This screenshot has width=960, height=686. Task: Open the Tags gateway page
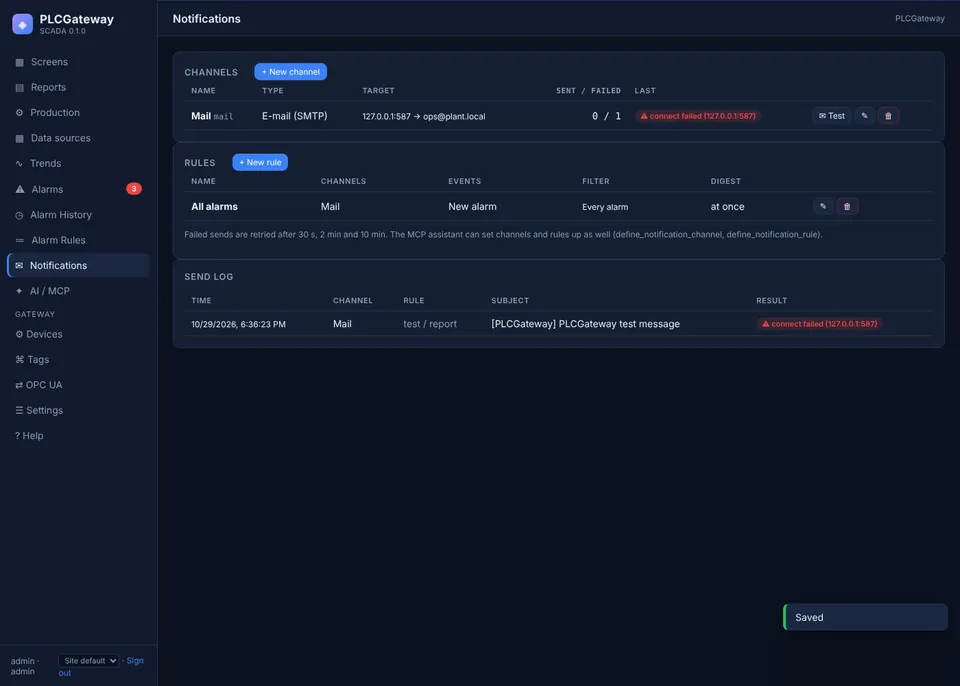pos(78,360)
